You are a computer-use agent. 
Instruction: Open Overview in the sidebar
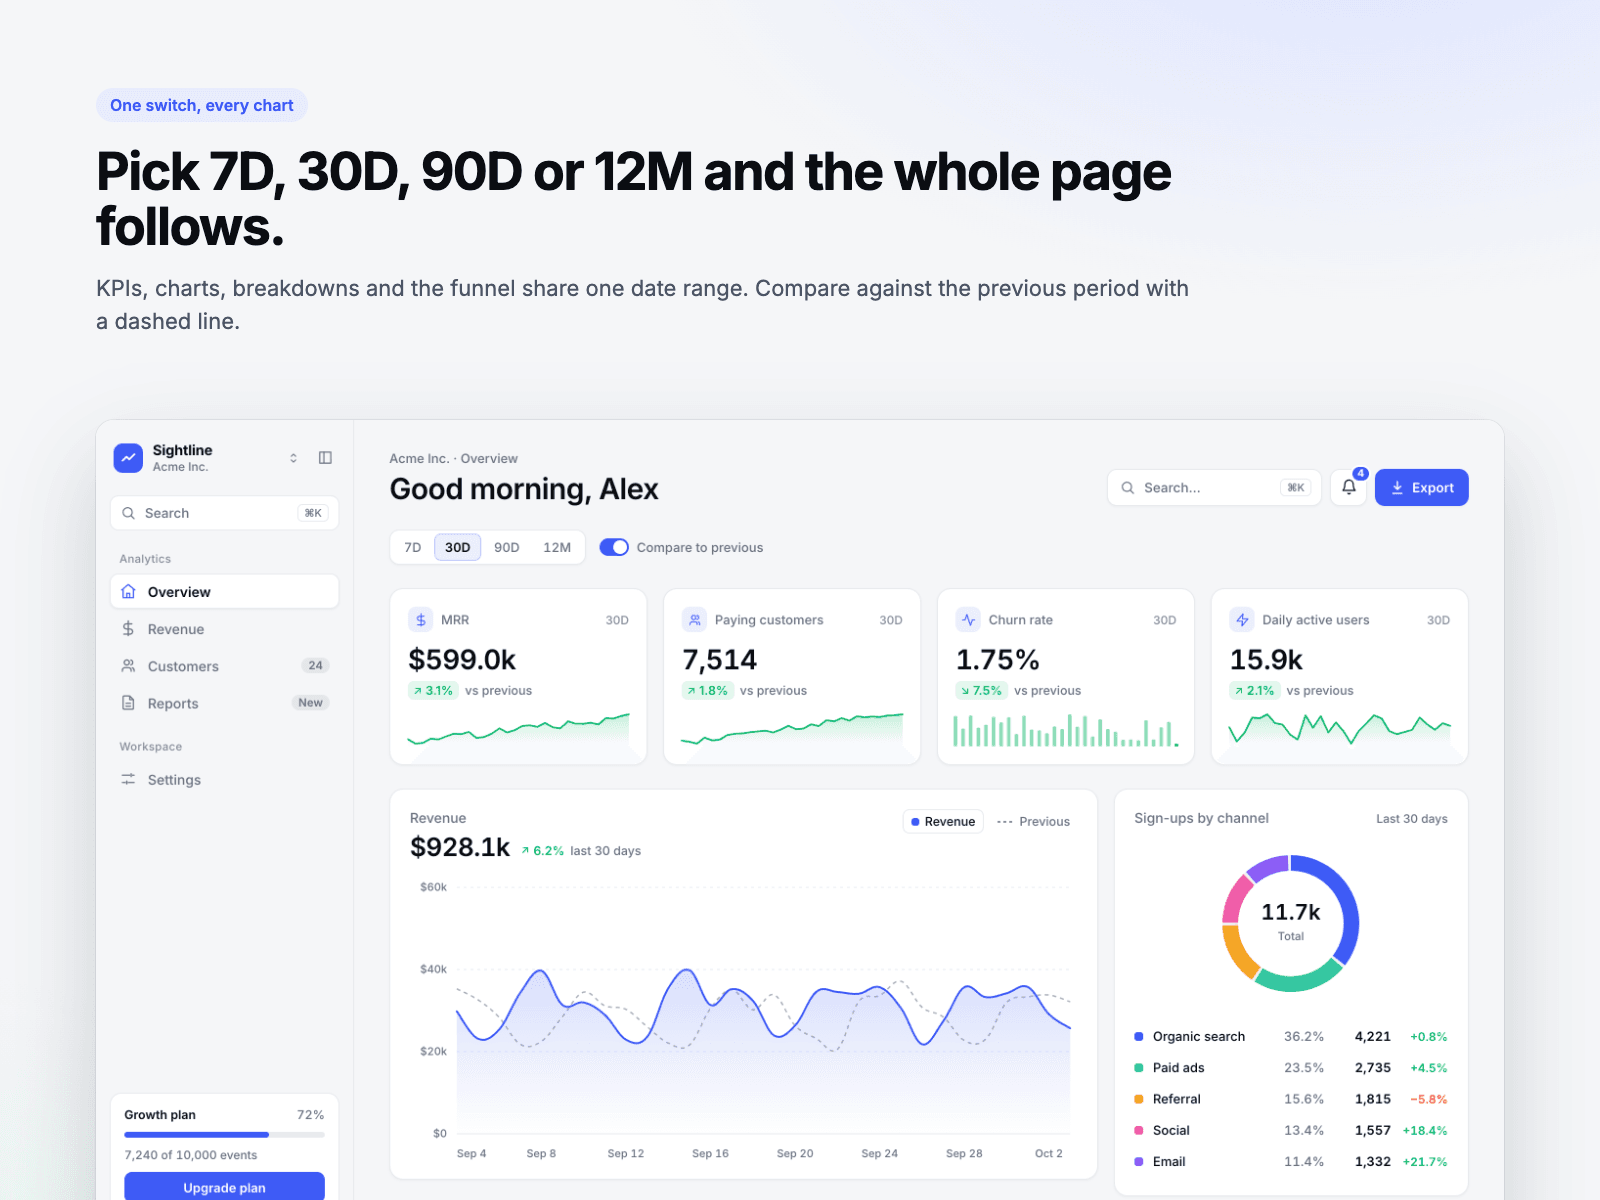[x=224, y=592]
